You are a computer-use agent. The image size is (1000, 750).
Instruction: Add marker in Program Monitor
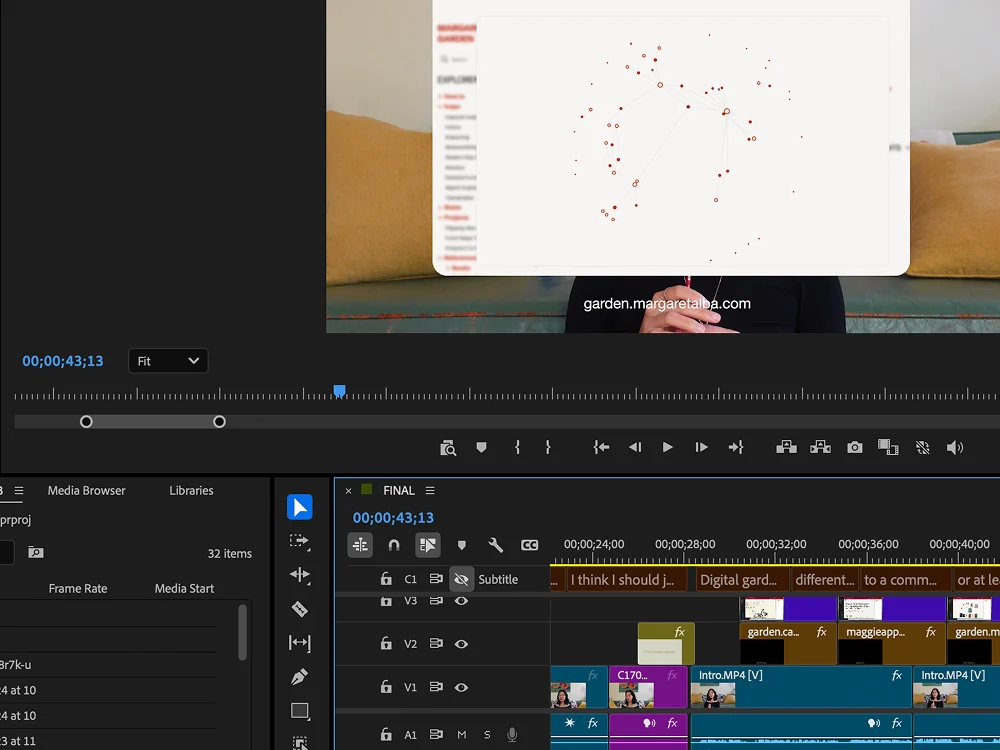click(x=482, y=448)
